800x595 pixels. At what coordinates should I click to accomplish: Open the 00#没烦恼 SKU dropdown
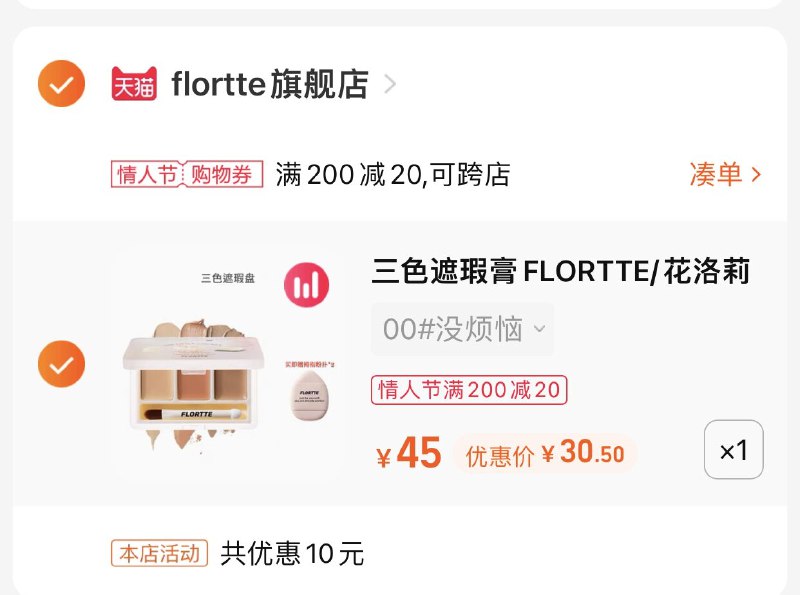tap(462, 330)
